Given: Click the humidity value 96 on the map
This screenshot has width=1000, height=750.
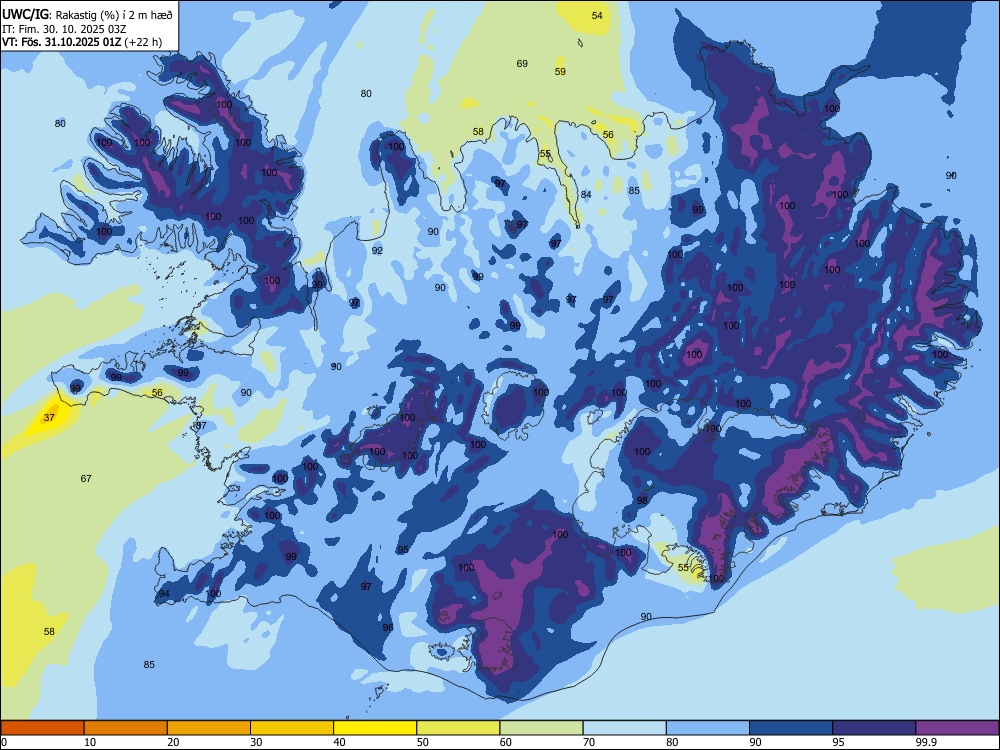Looking at the screenshot, I should click(388, 628).
